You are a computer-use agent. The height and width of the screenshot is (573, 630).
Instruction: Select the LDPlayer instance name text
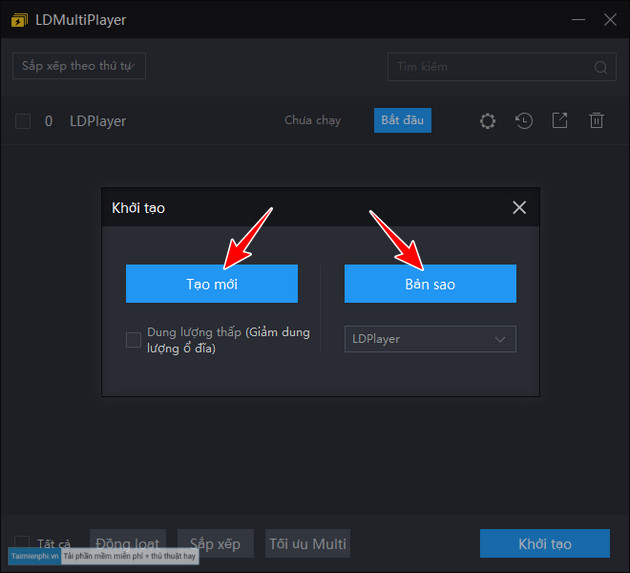(x=98, y=121)
